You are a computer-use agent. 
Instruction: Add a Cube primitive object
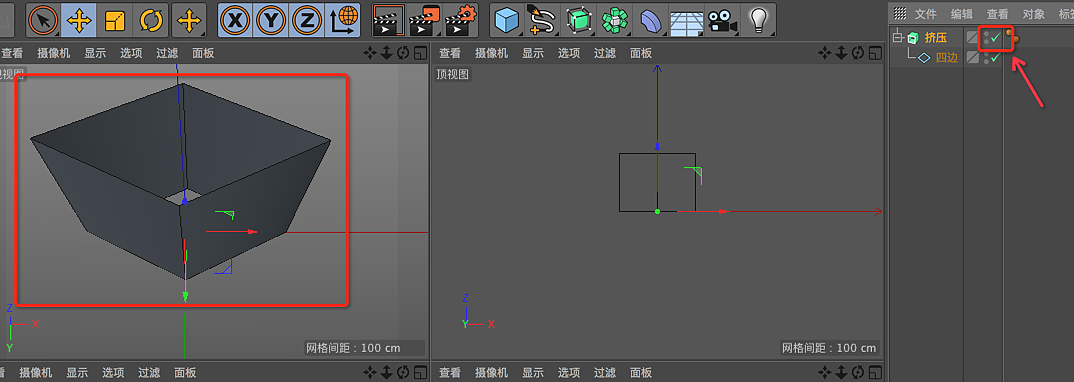click(508, 21)
